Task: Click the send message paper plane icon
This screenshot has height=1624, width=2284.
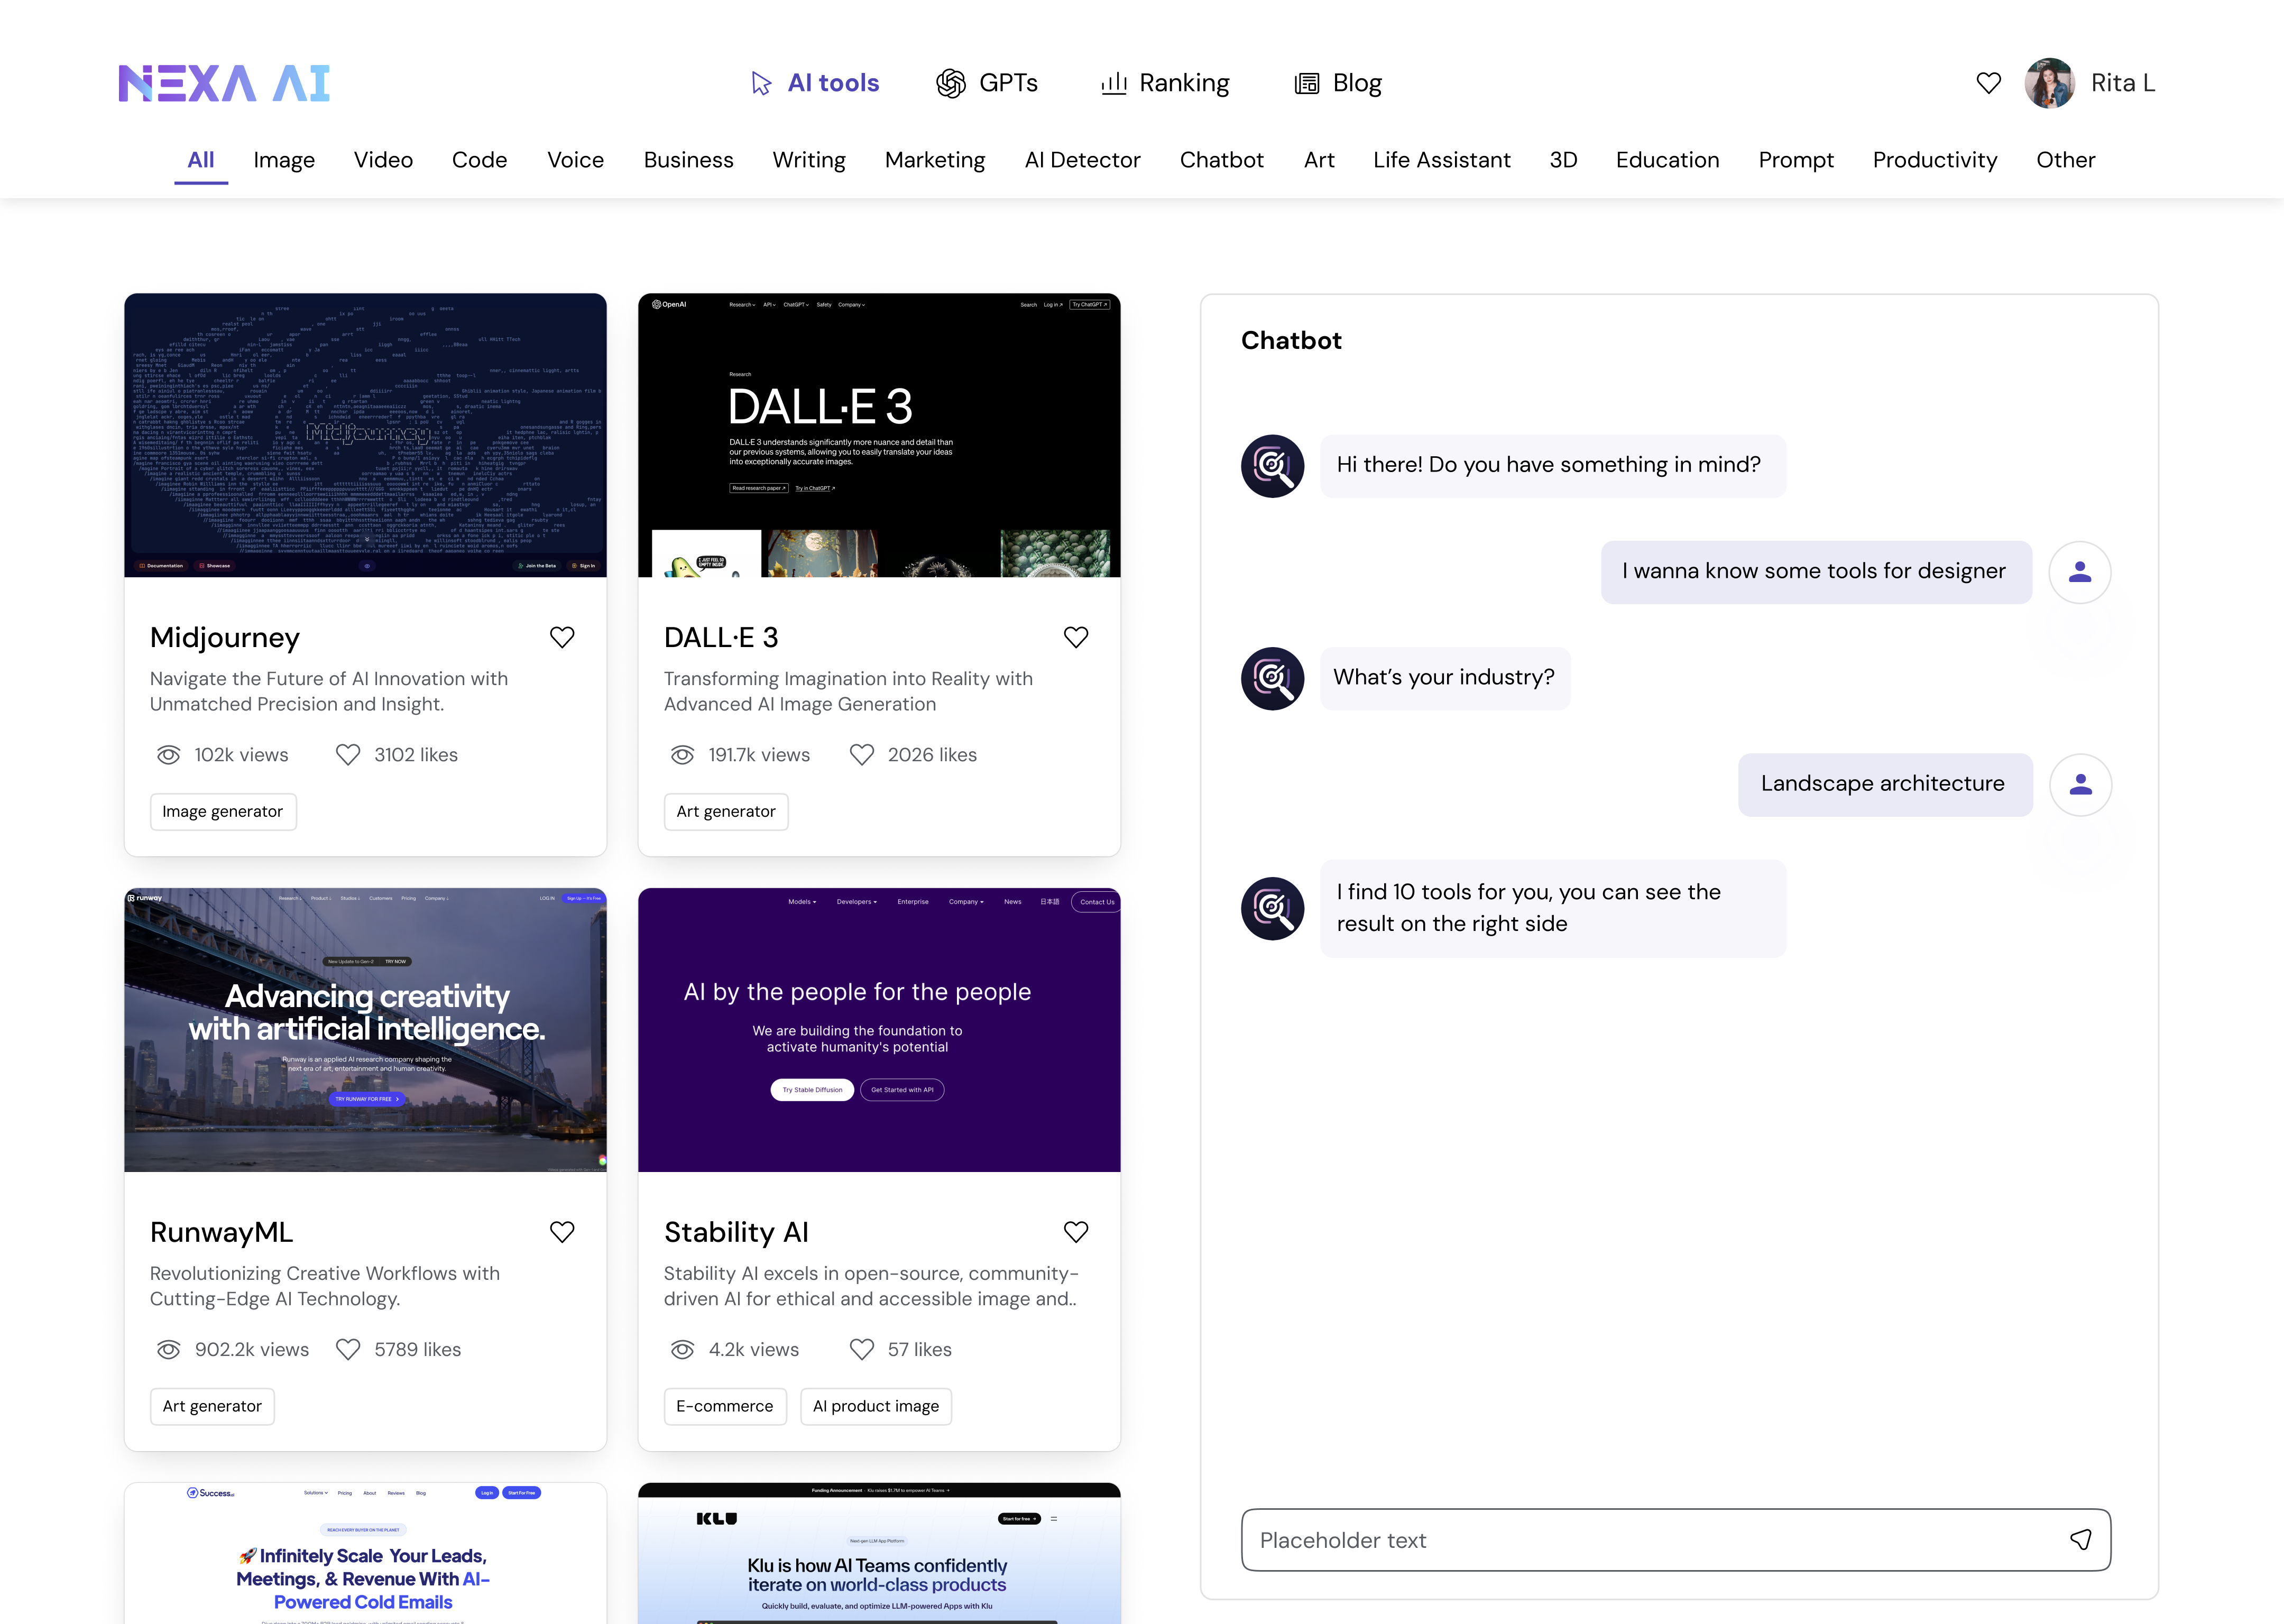Action: click(x=2080, y=1539)
